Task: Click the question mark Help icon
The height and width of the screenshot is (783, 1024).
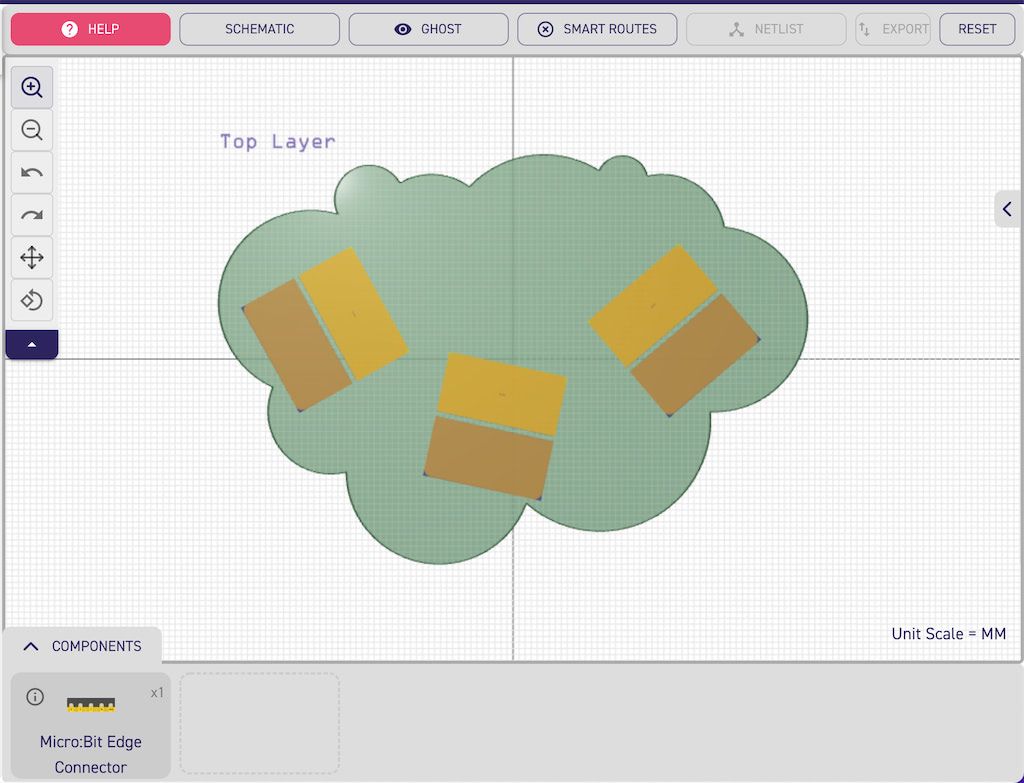Action: coord(69,29)
